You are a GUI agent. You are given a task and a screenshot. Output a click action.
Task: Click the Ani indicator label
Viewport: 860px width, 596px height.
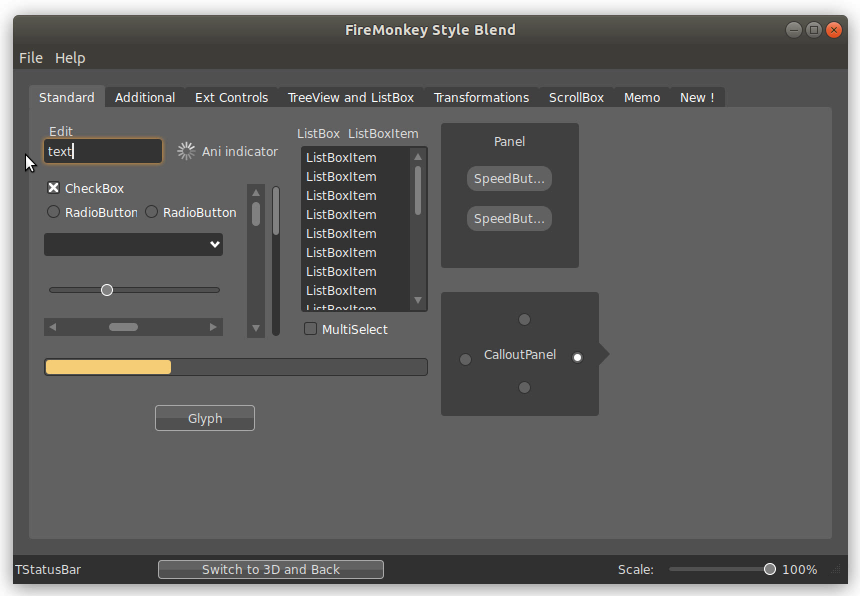coord(240,152)
